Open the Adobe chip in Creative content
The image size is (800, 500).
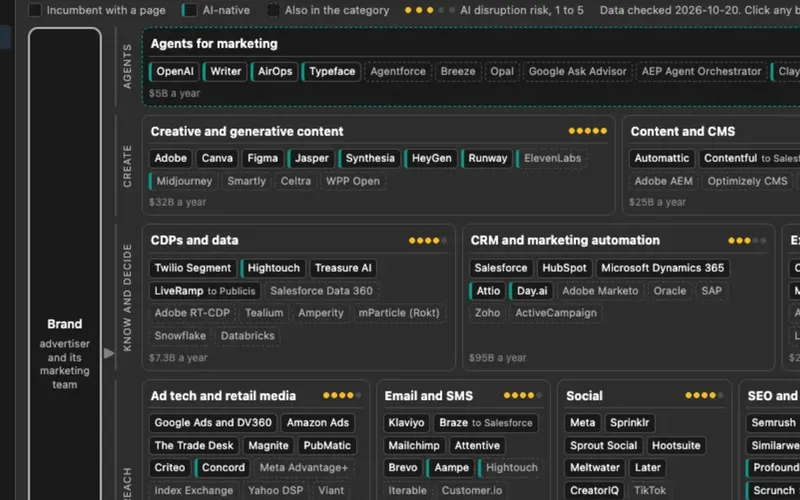[170, 158]
